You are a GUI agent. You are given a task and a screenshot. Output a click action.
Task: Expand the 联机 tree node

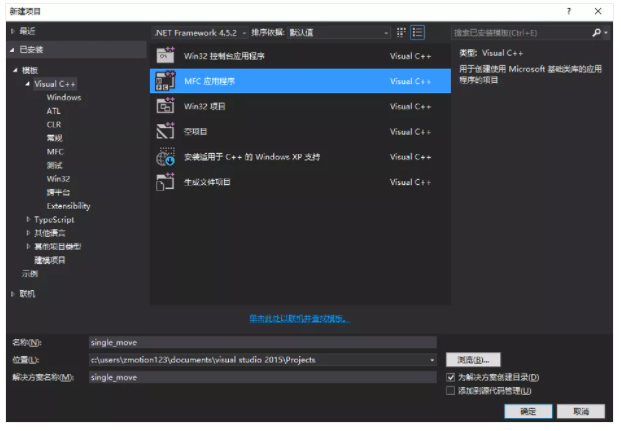tap(13, 294)
